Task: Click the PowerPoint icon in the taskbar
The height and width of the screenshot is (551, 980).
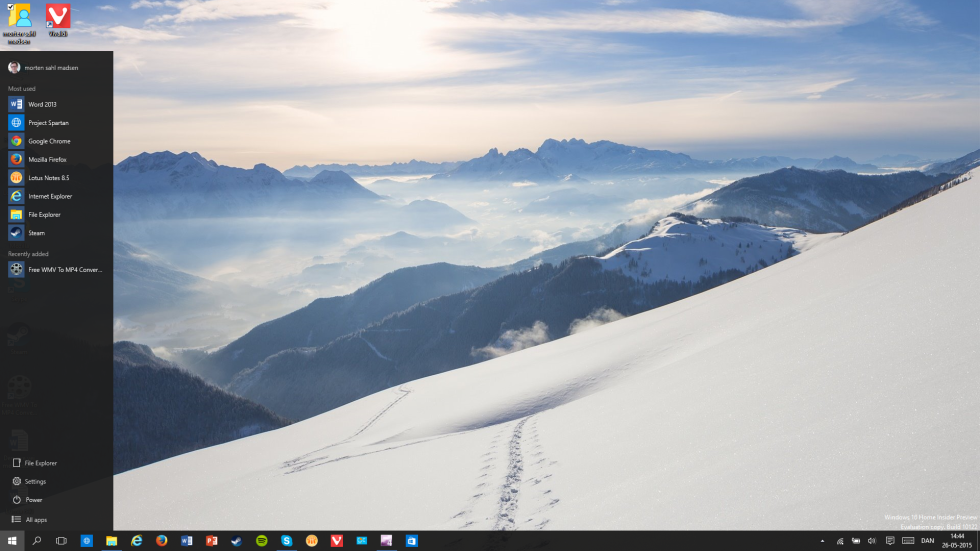Action: click(212, 541)
